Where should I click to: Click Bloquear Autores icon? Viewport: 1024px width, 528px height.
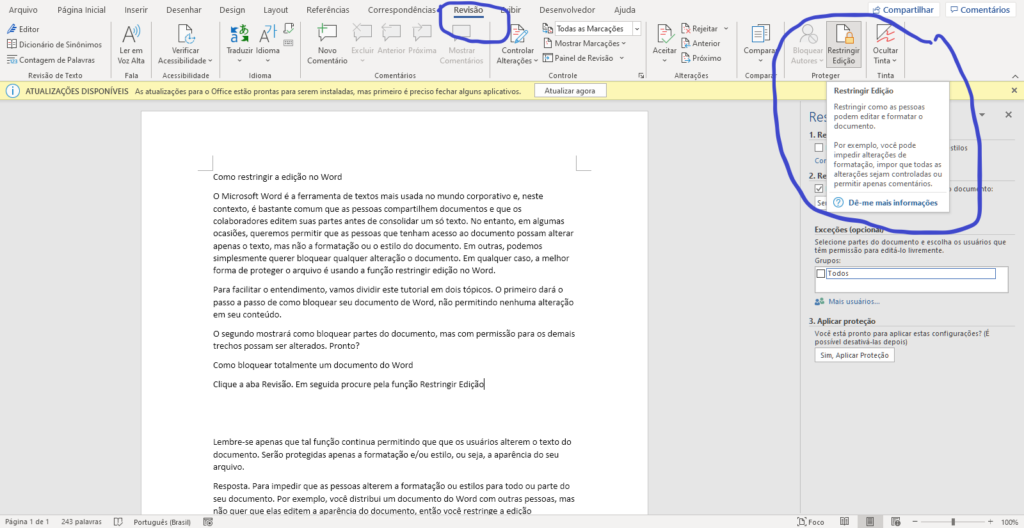tap(808, 33)
